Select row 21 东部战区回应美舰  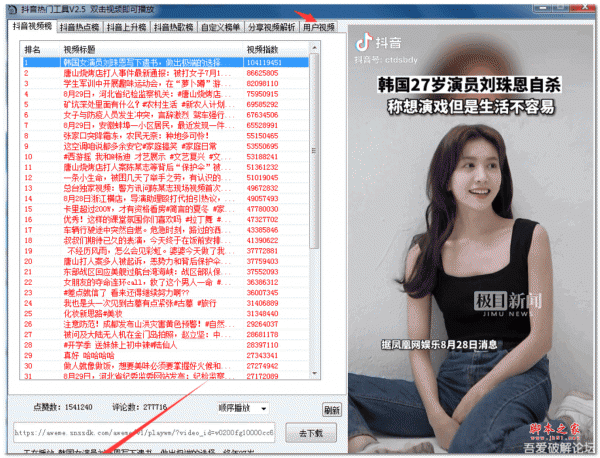(x=165, y=272)
